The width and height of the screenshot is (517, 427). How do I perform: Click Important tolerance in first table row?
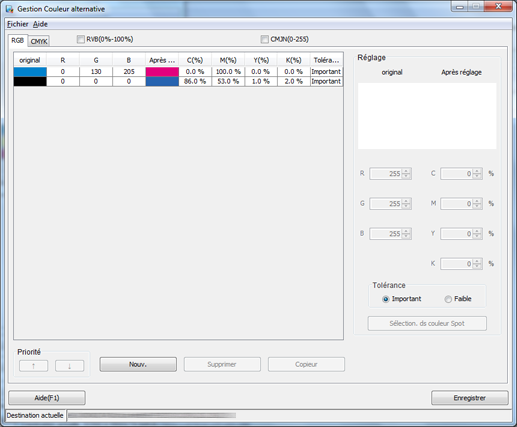(x=327, y=72)
